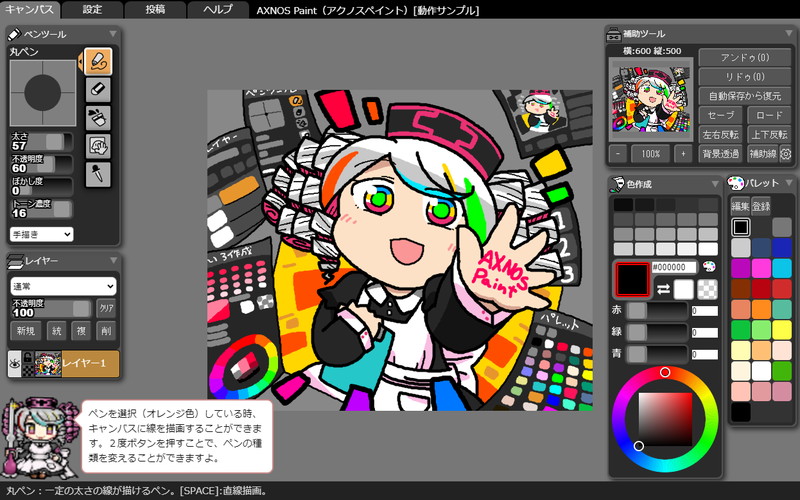800x500 pixels.
Task: Toggle 背景透過 background transparency
Action: [x=720, y=154]
